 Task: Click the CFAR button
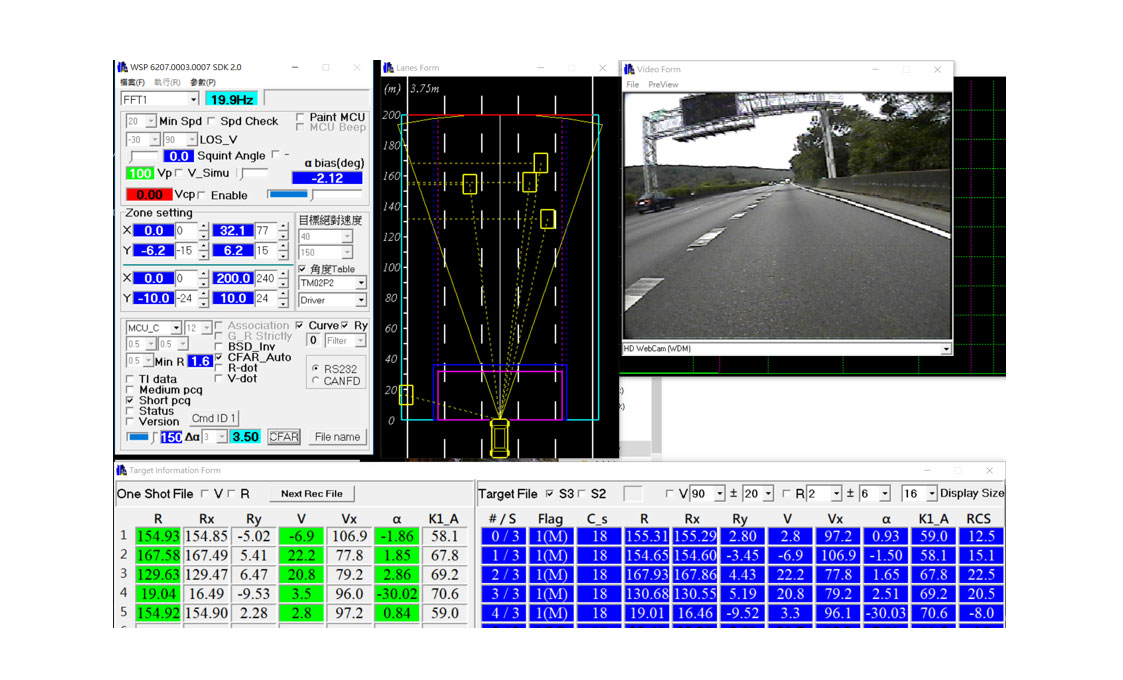[x=284, y=437]
